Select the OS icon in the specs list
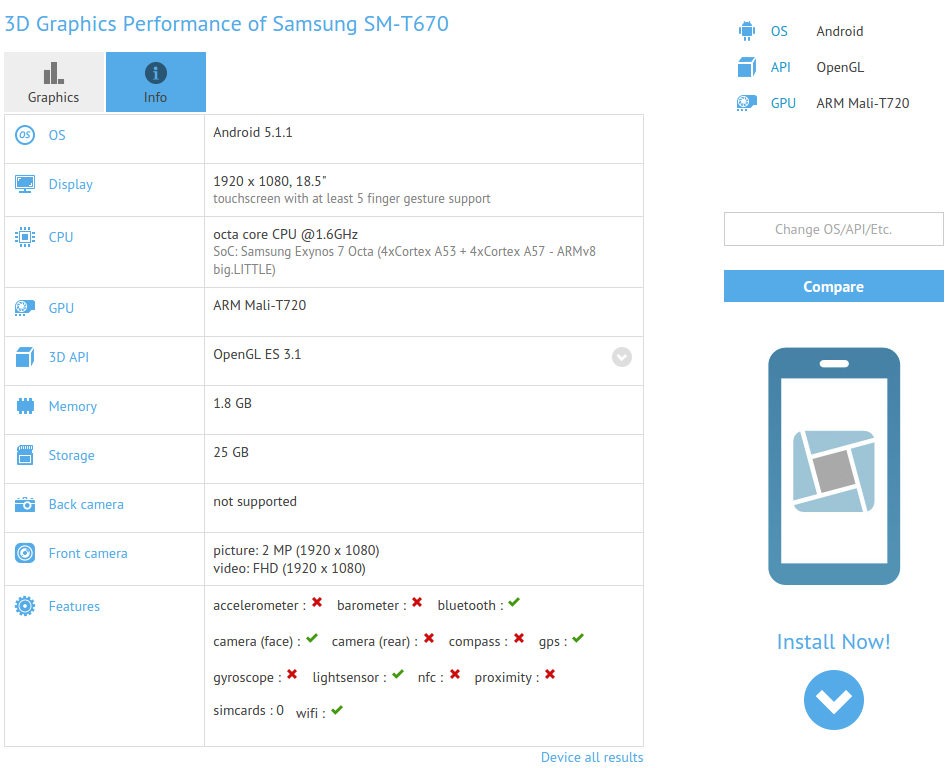952x768 pixels. tap(25, 134)
